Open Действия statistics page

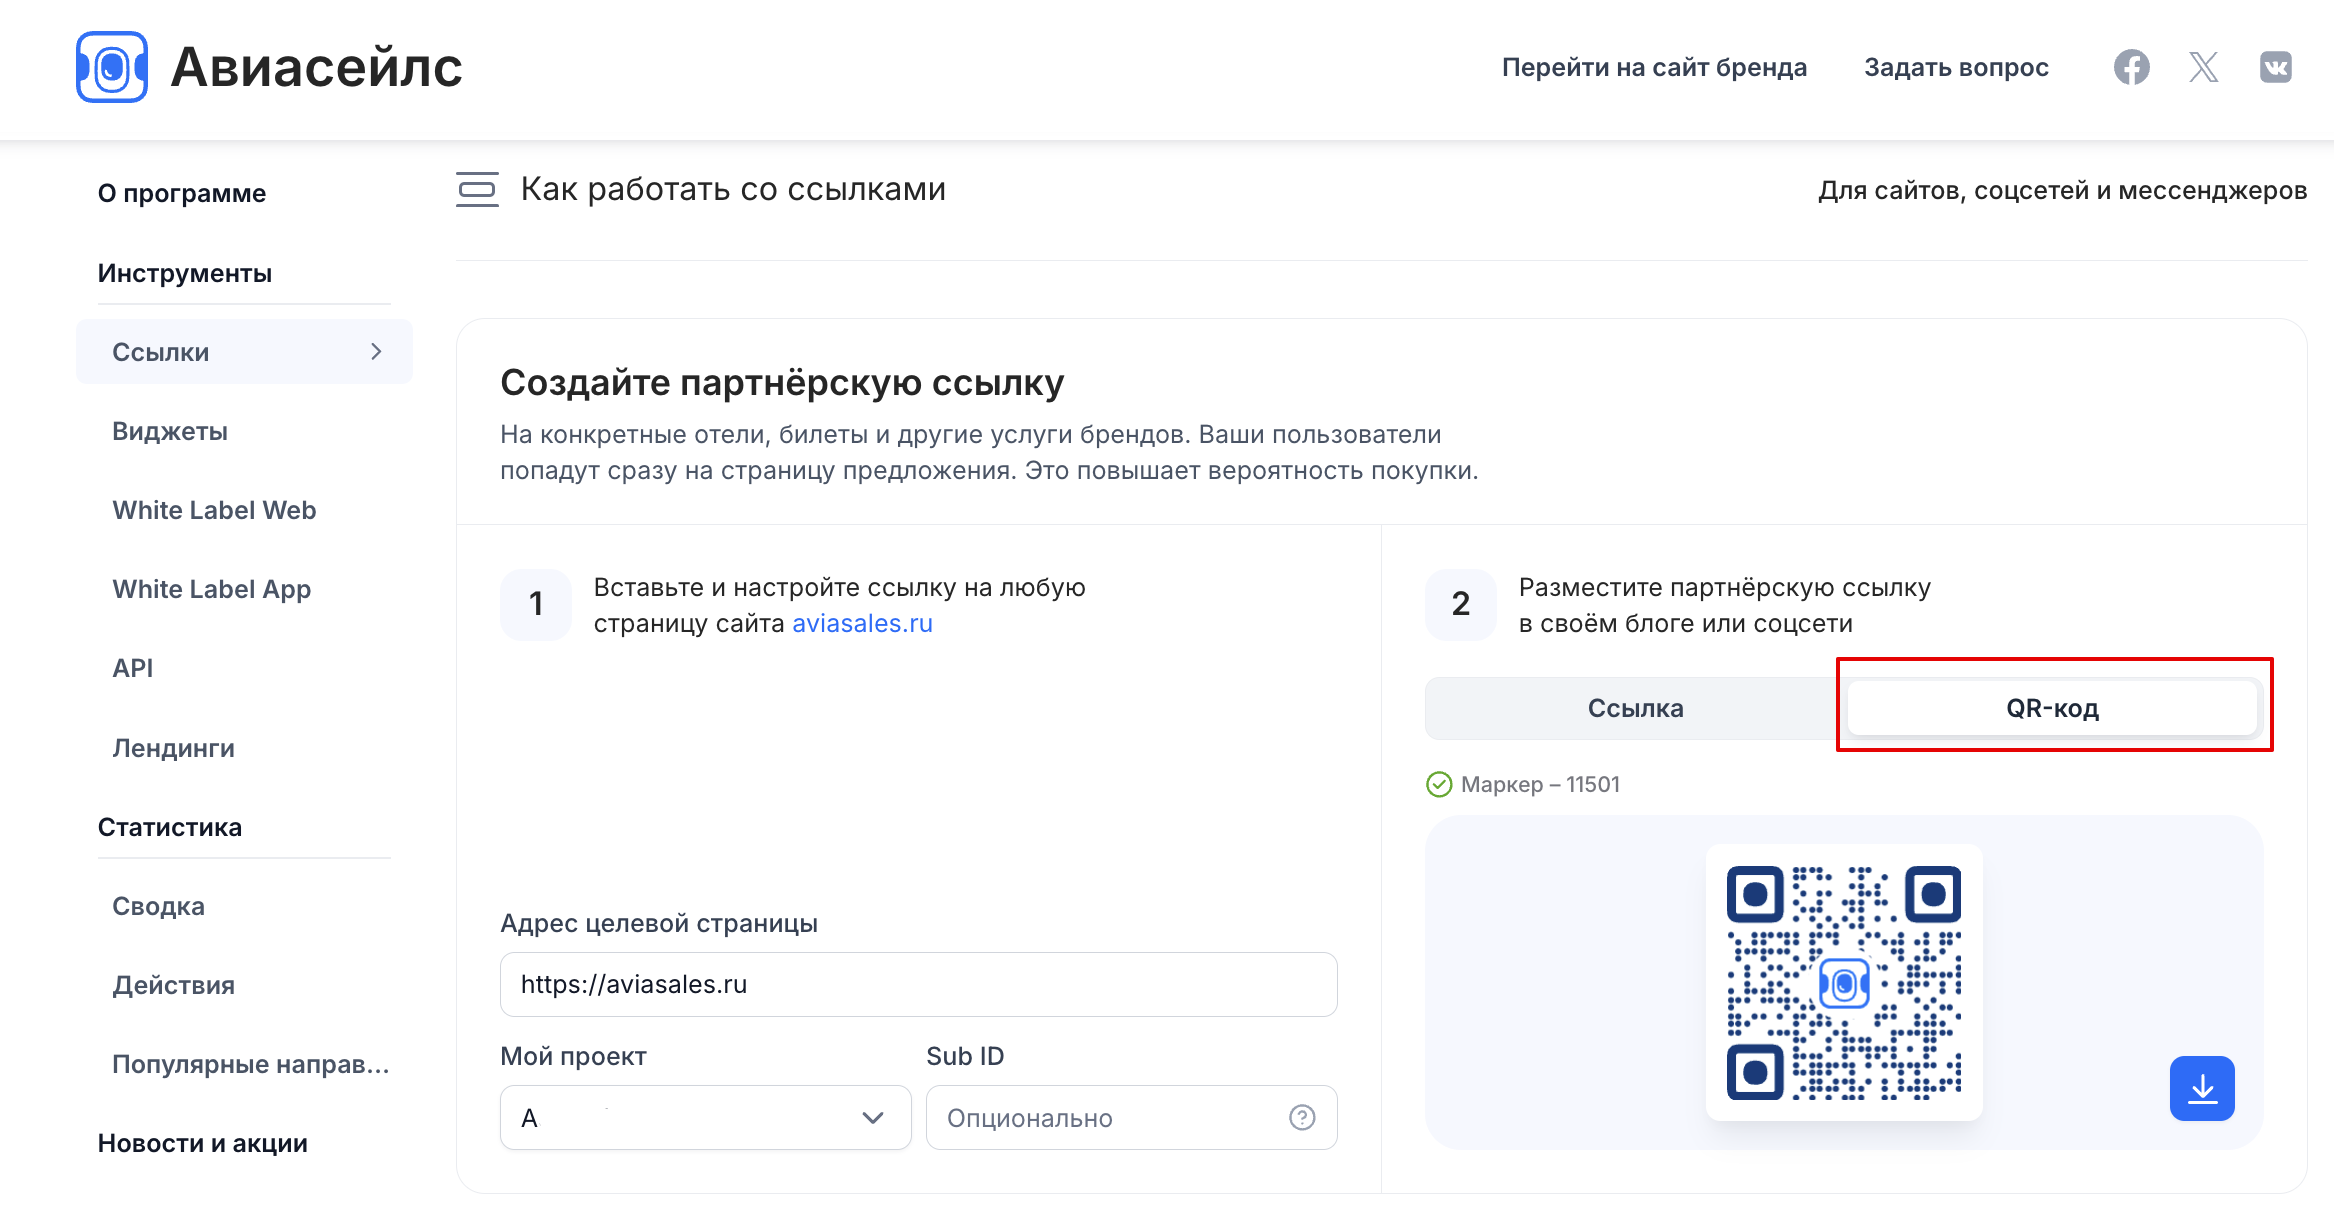(174, 985)
